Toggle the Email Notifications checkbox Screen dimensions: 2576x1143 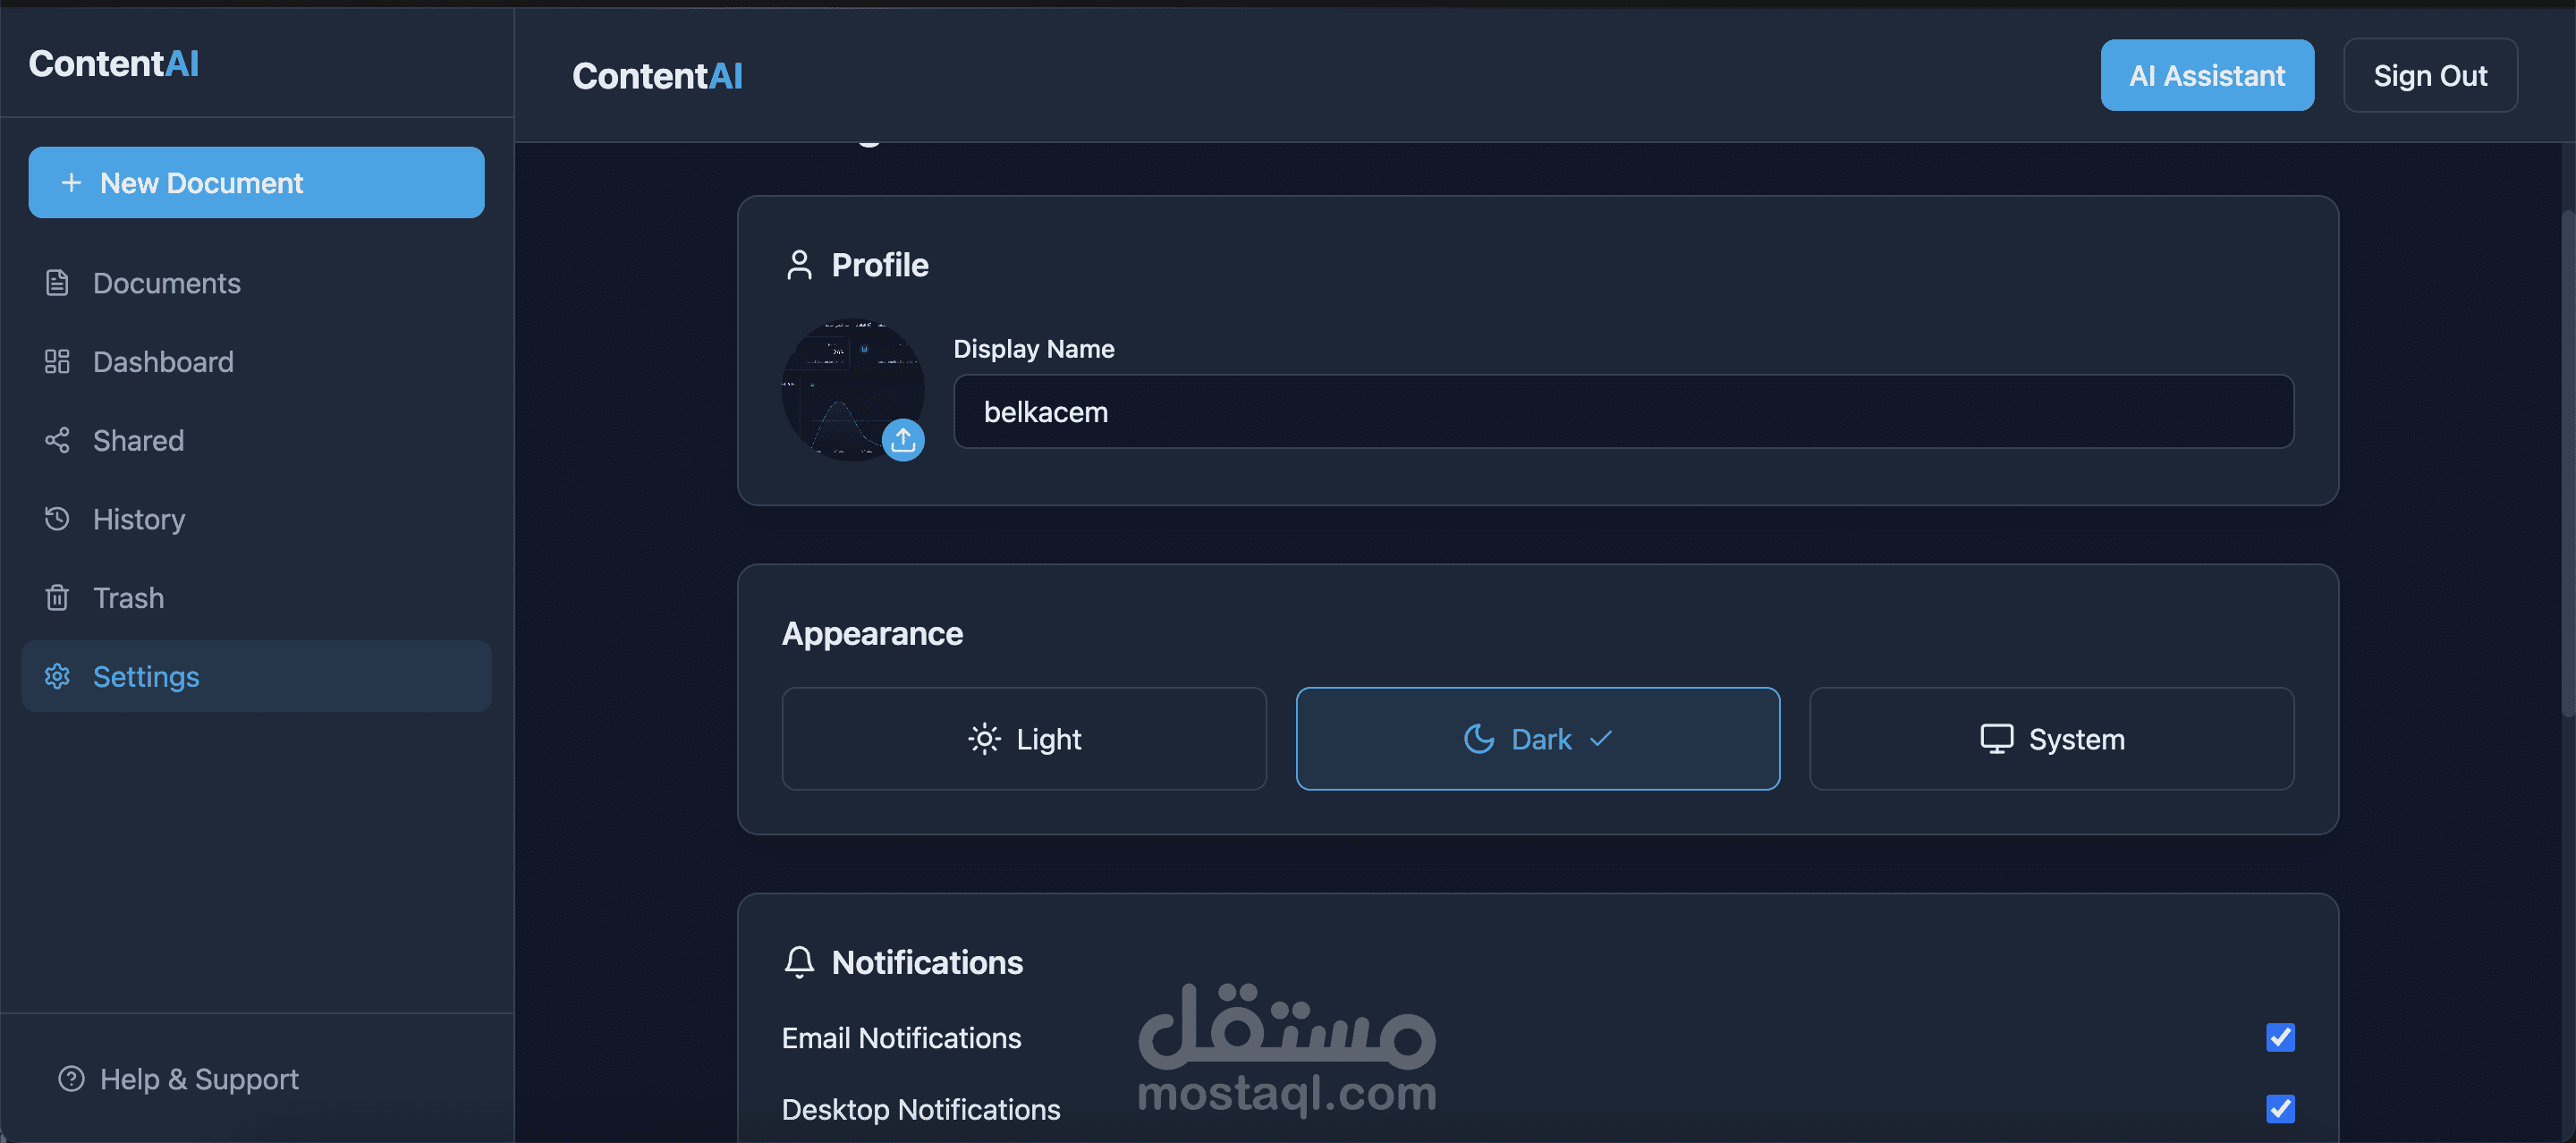point(2280,1037)
